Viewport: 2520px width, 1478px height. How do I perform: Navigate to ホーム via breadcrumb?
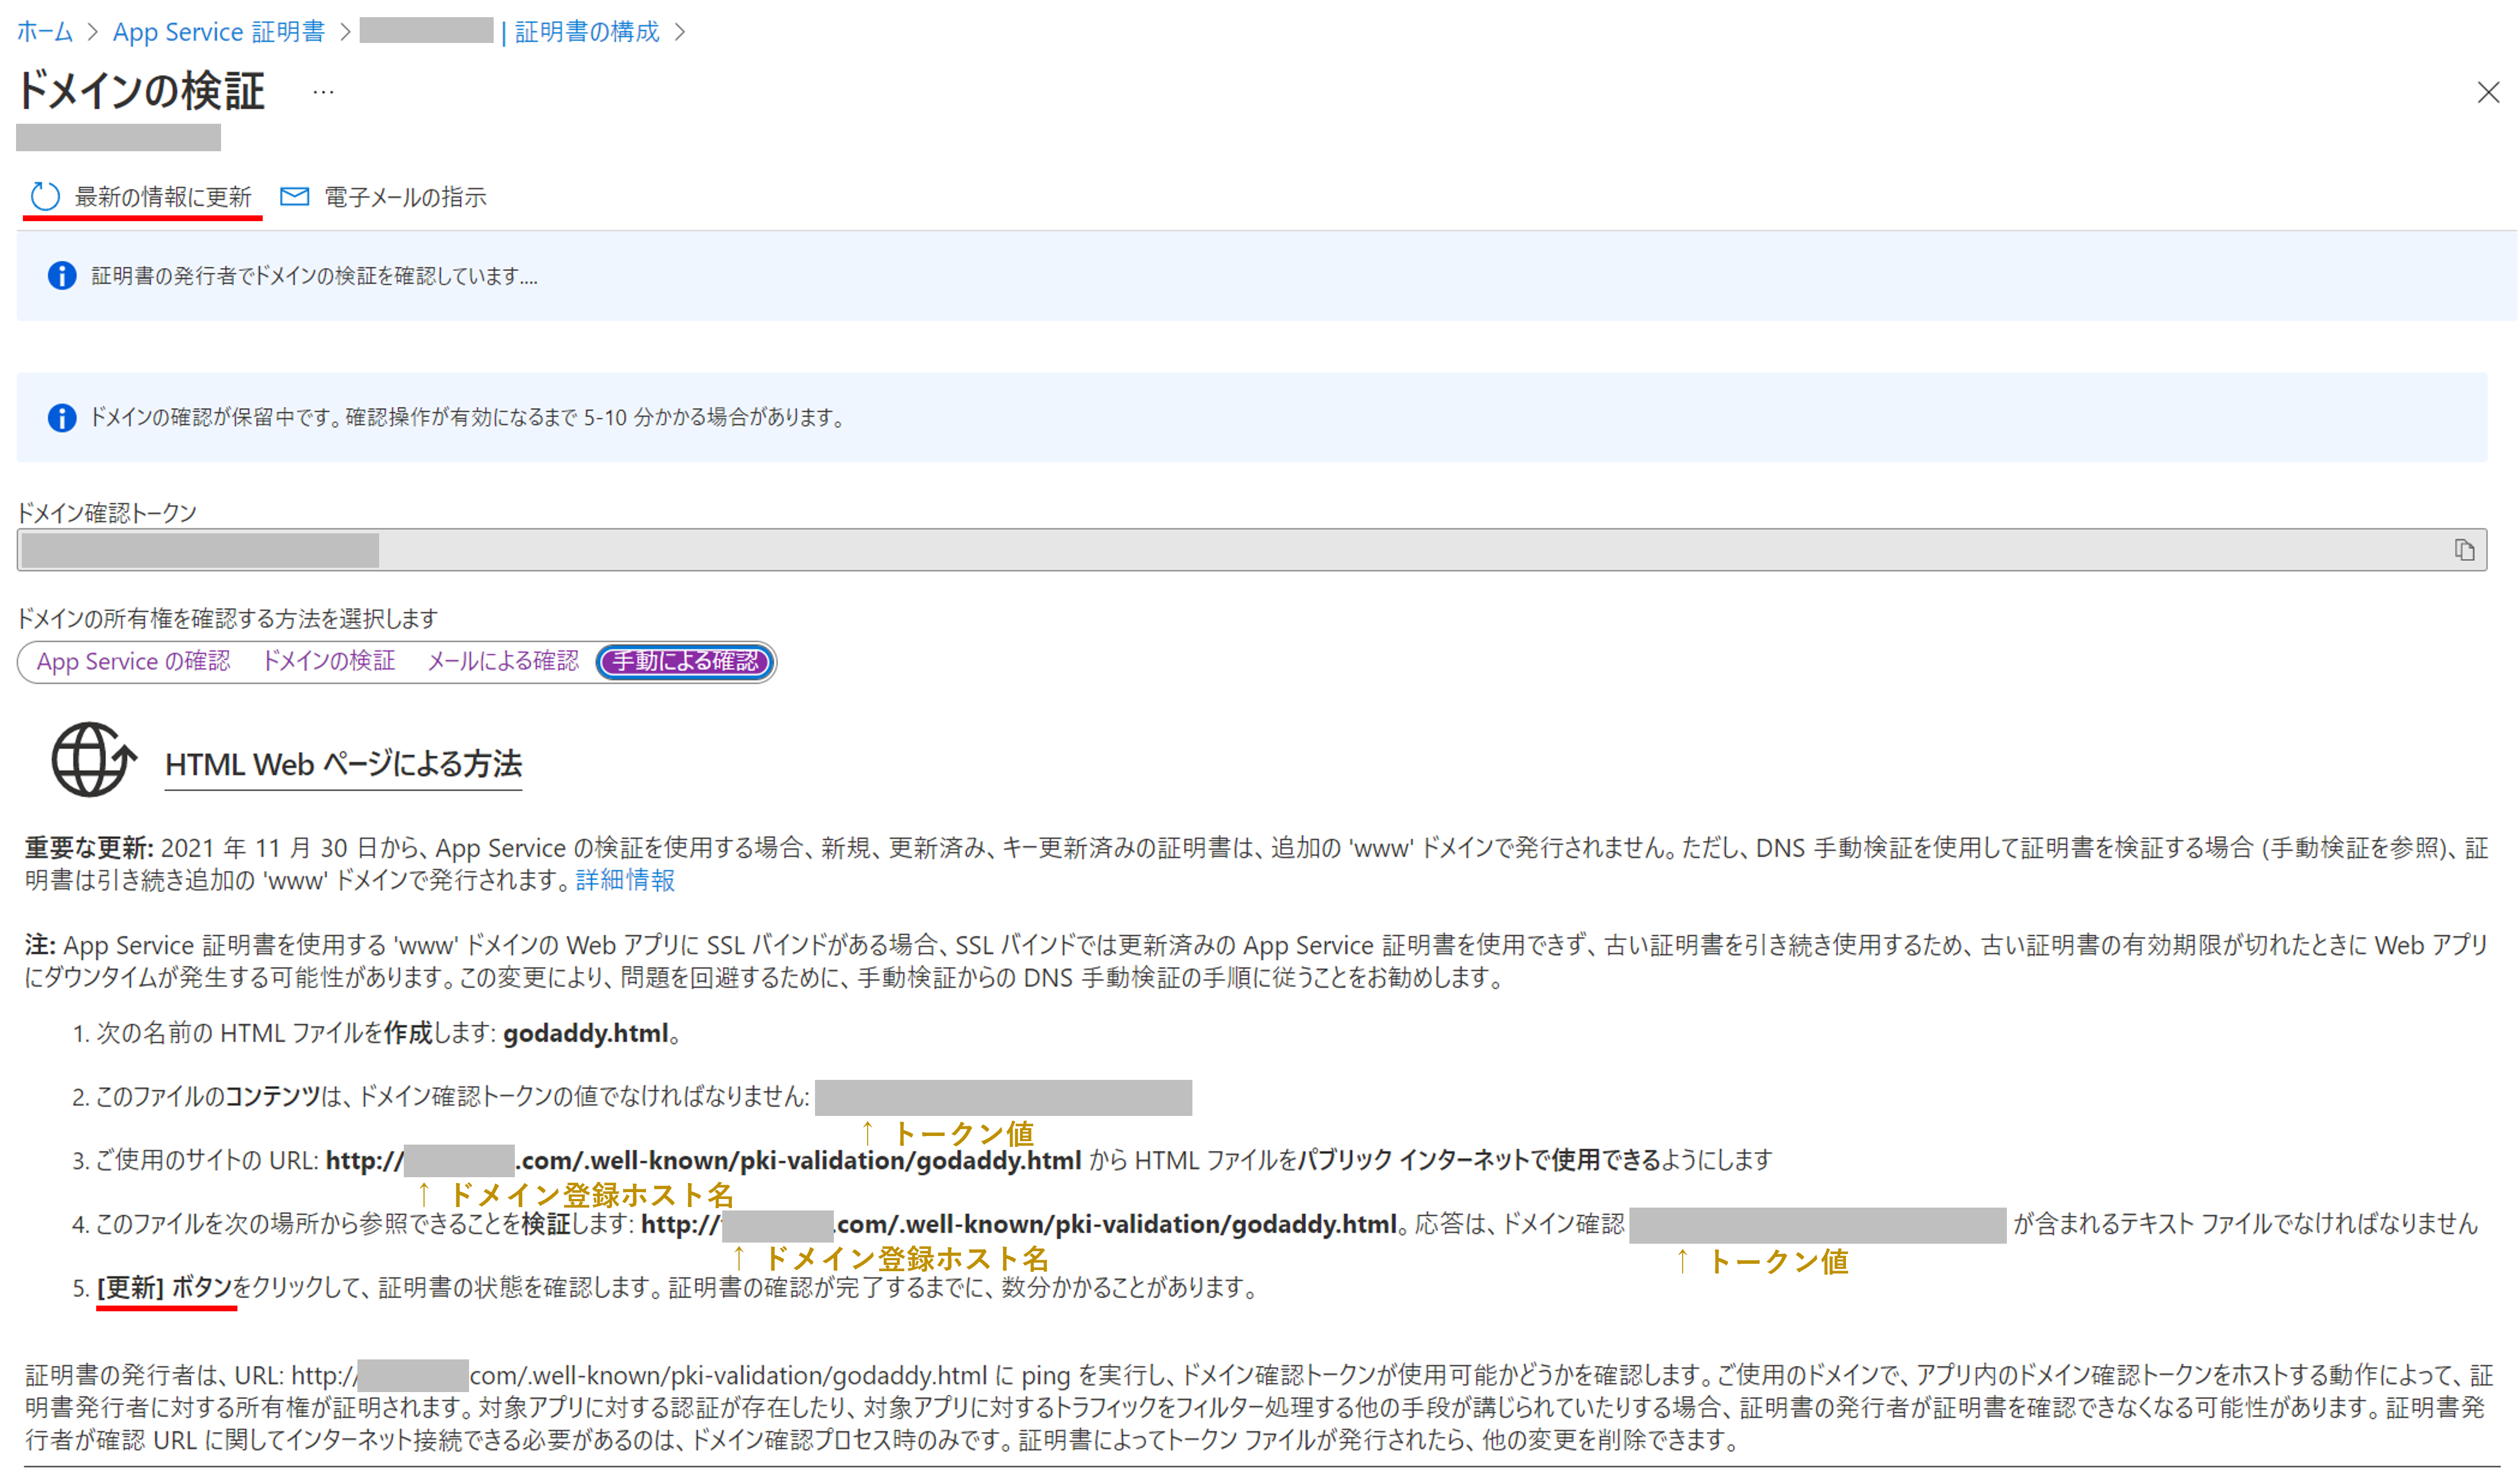[x=43, y=31]
